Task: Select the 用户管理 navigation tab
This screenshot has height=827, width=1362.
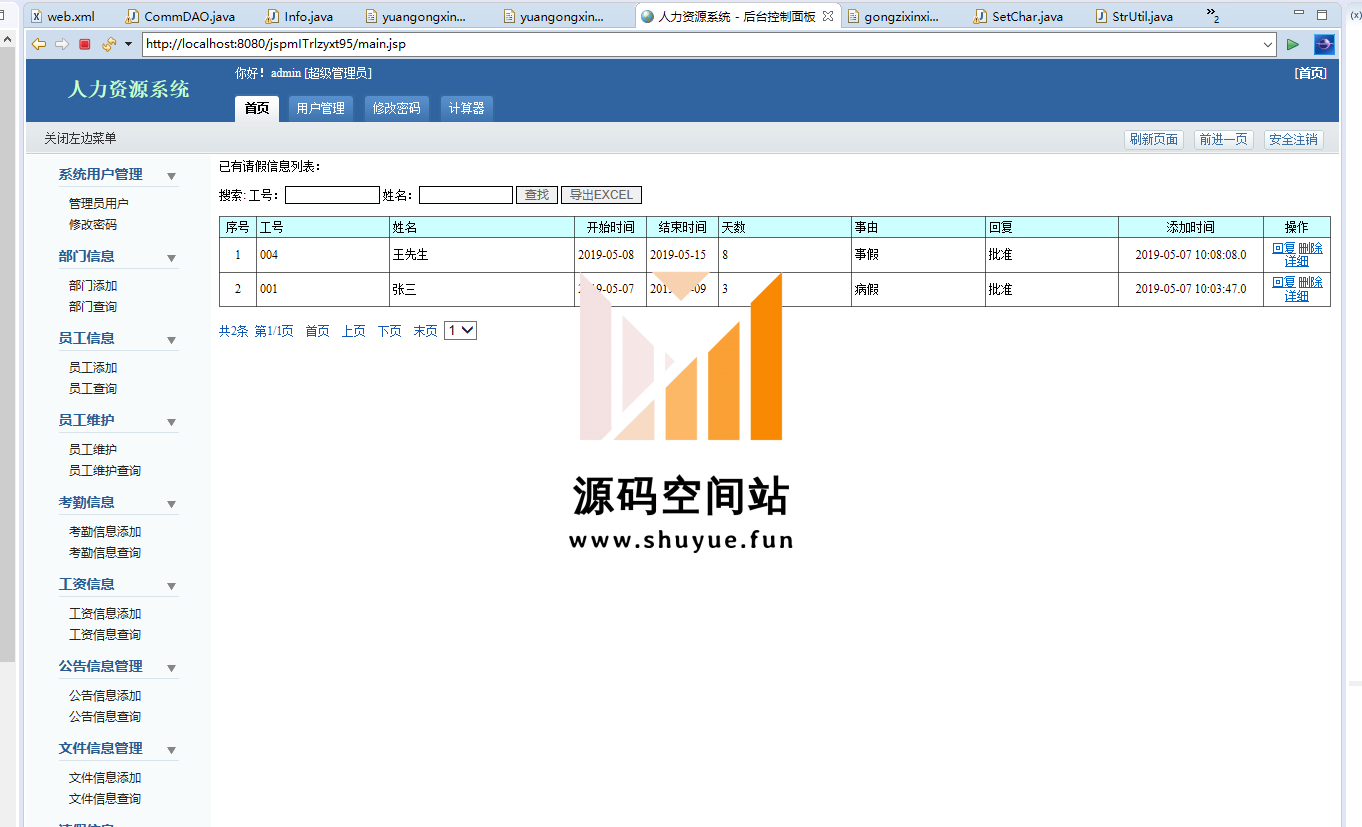Action: (x=320, y=108)
